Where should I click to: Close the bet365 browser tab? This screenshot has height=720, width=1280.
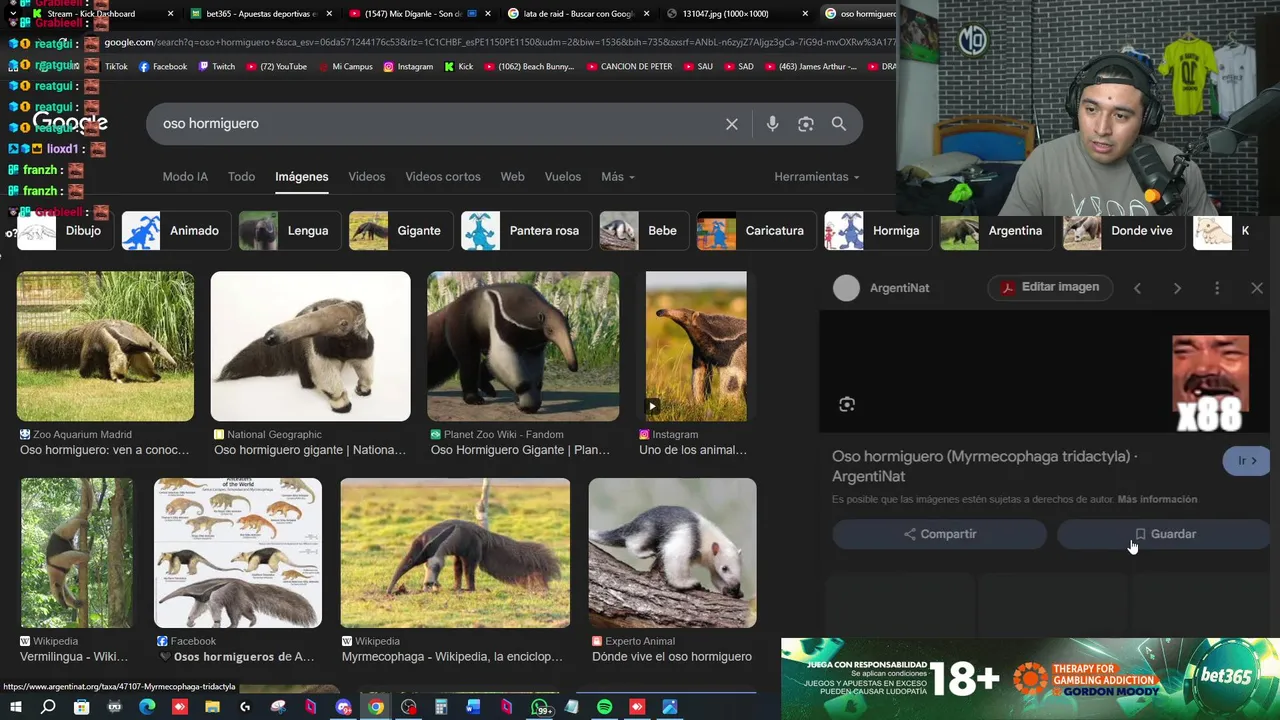329,14
